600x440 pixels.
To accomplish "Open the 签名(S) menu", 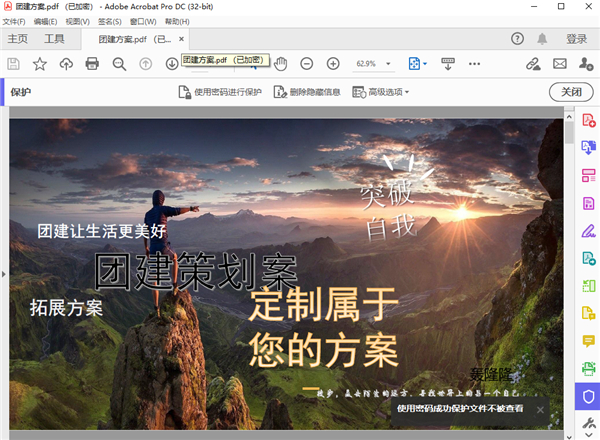I will 109,22.
